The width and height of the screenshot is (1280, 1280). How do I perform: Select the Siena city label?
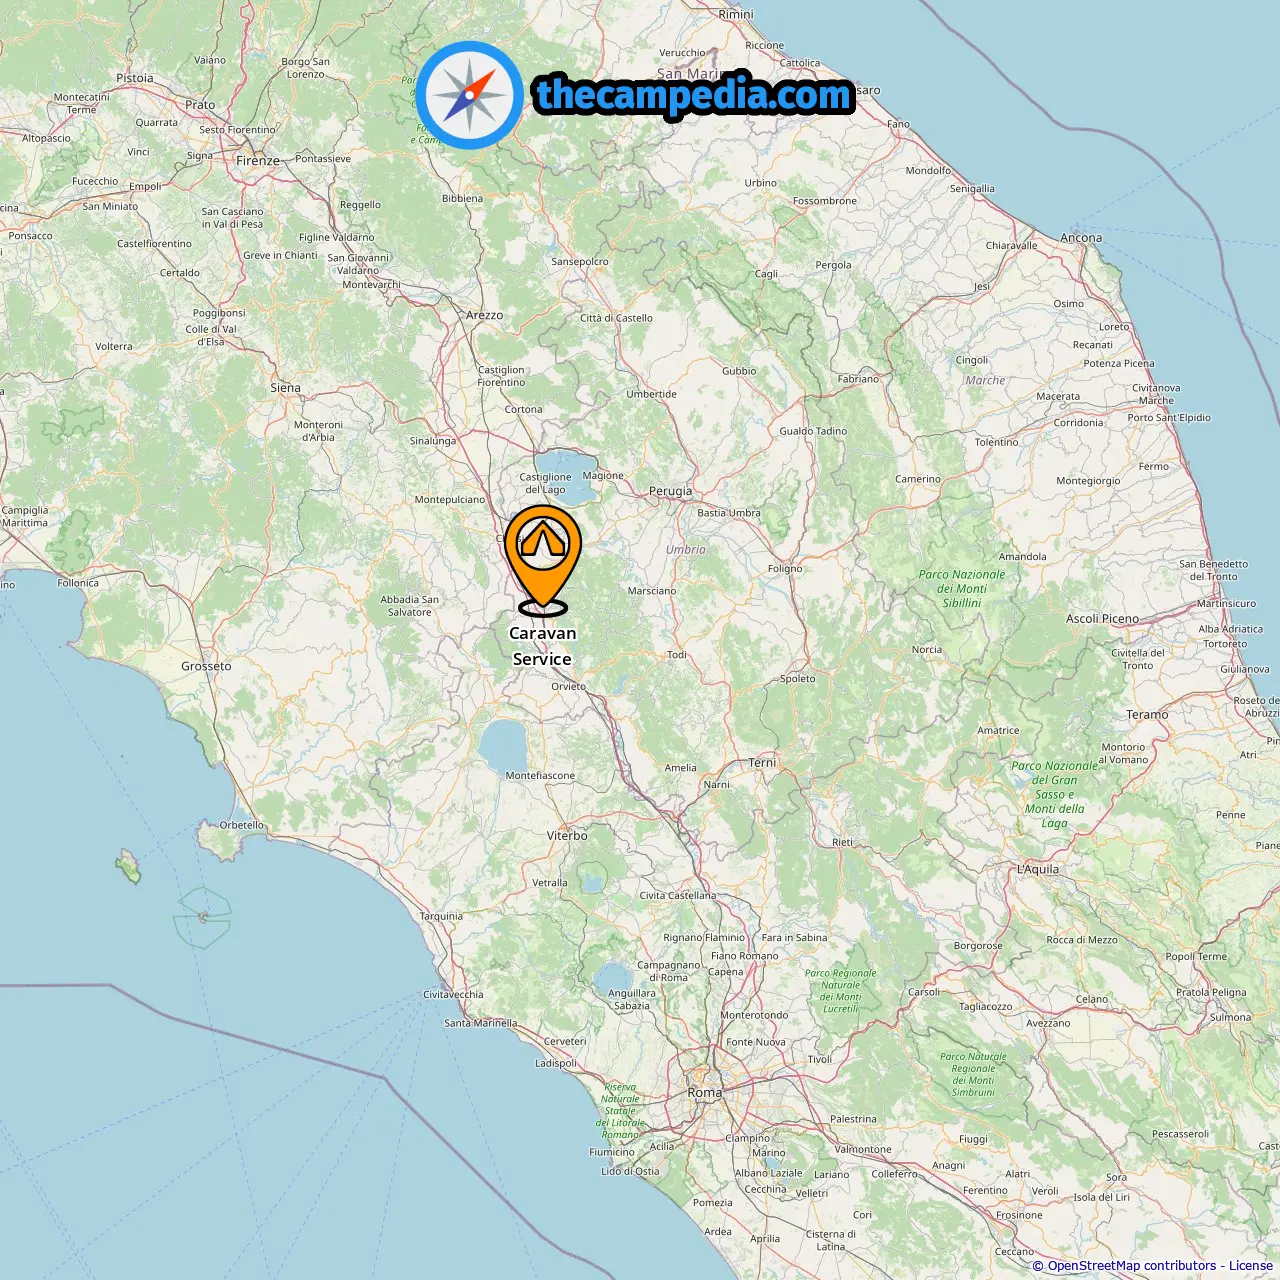tap(285, 388)
